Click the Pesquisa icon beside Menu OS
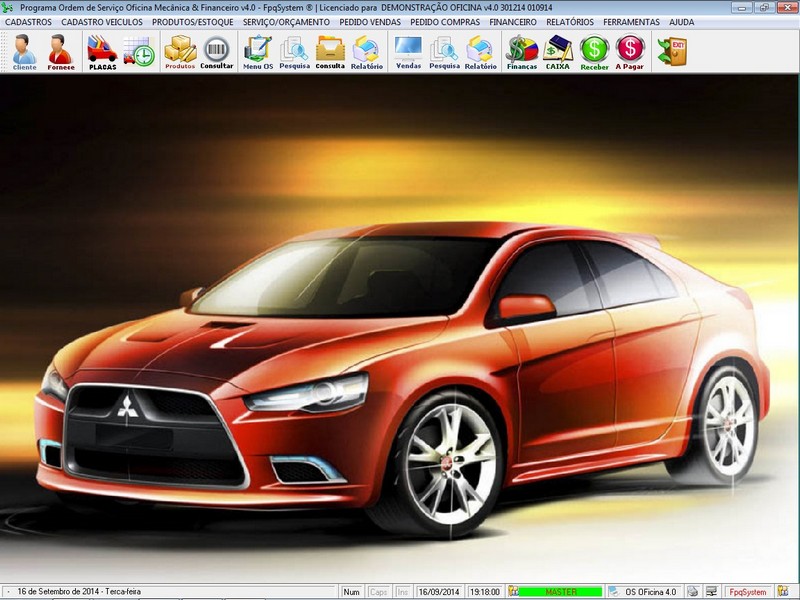Viewport: 800px width, 600px height. coord(294,52)
